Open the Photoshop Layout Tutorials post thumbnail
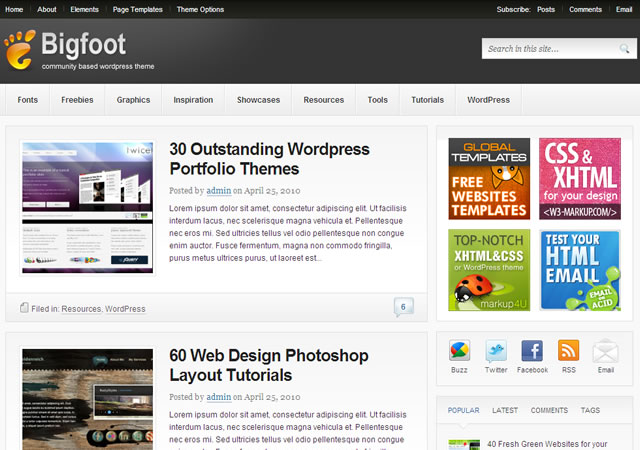Image resolution: width=640 pixels, height=450 pixels. pyautogui.click(x=87, y=399)
